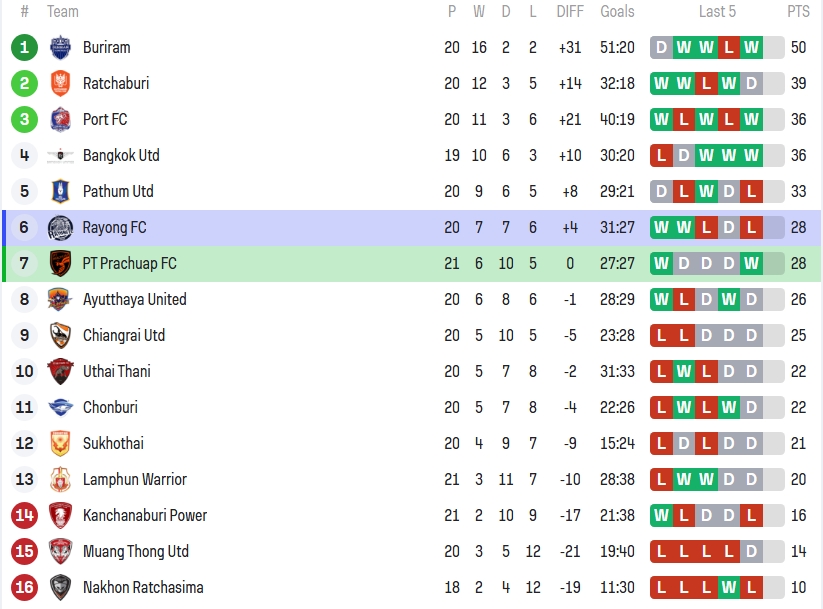Click the Muang Thong Utd crest
The height and width of the screenshot is (609, 823).
click(x=61, y=551)
